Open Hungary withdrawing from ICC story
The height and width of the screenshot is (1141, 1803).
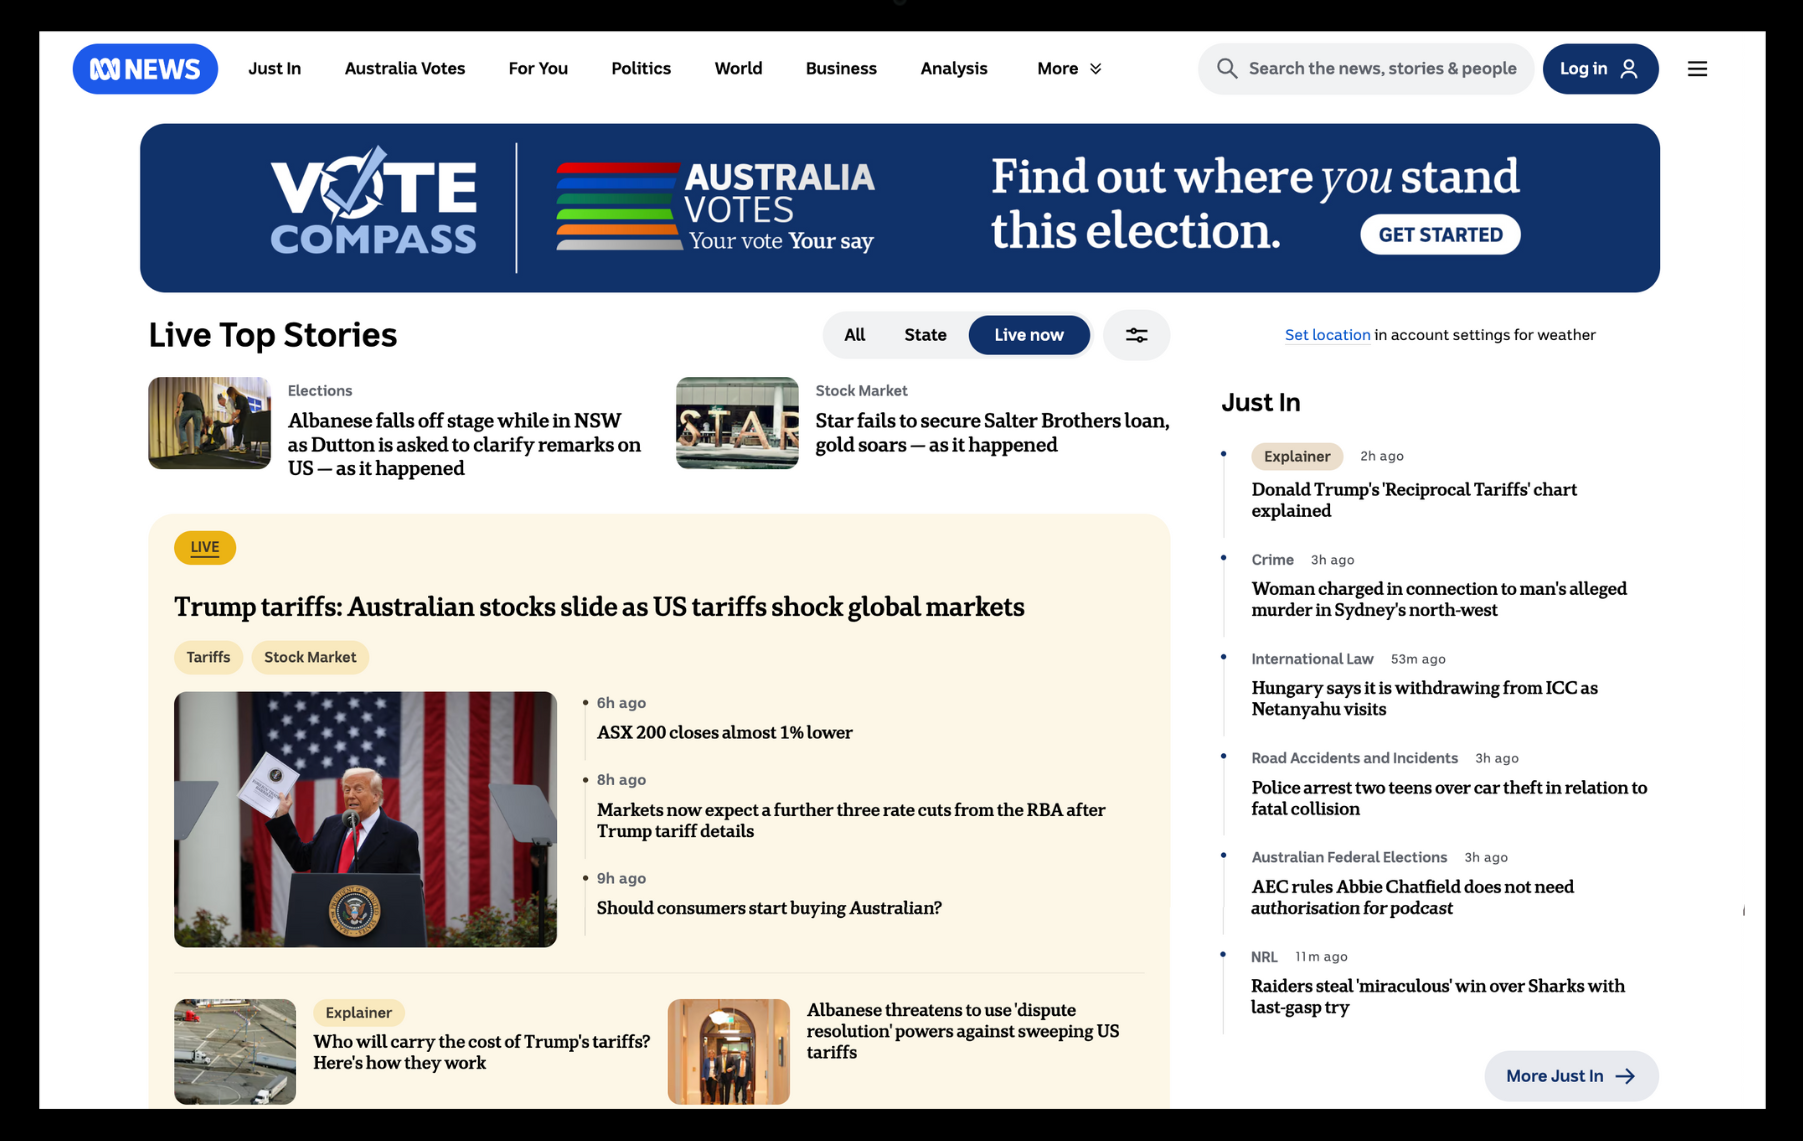pyautogui.click(x=1424, y=698)
